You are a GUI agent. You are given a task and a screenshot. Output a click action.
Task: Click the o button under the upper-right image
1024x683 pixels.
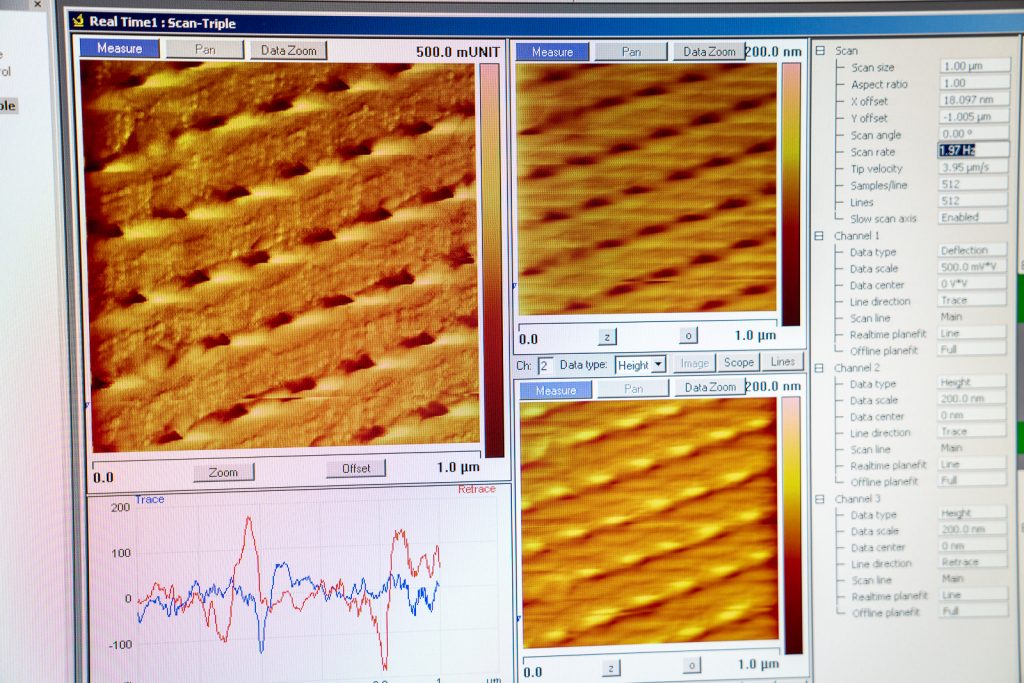[688, 335]
